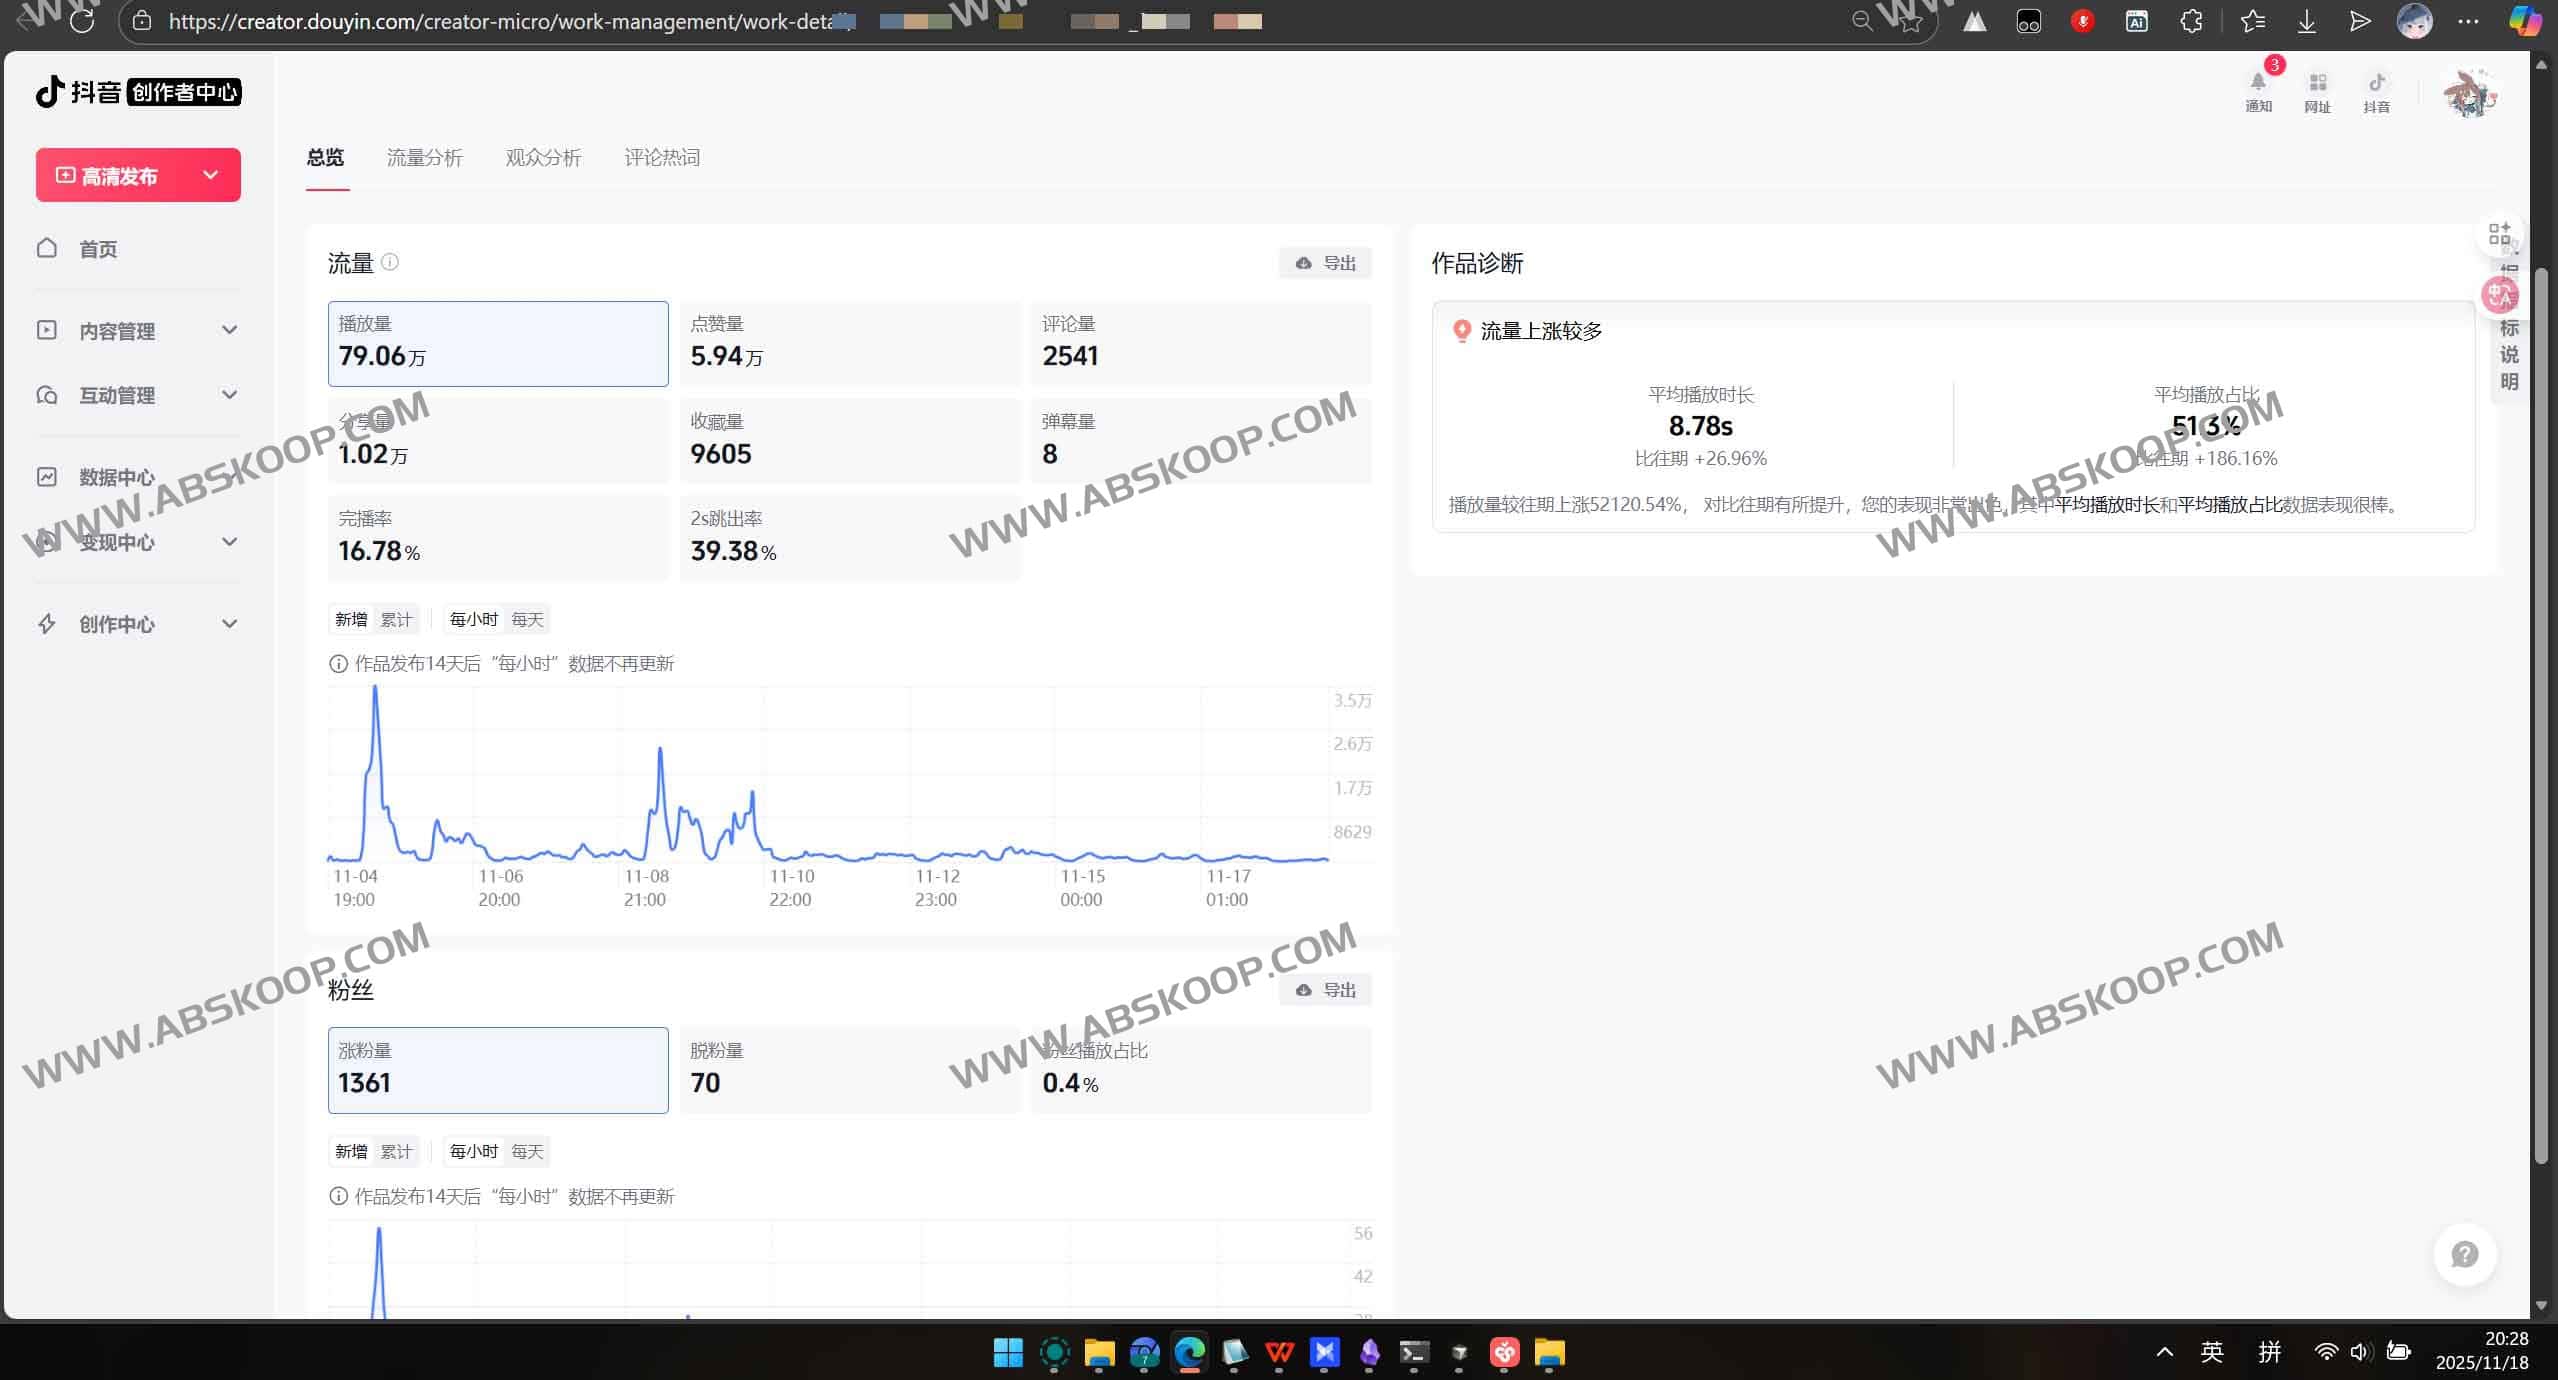Open the 通知 notification bell
2558x1380 pixels.
coord(2256,90)
